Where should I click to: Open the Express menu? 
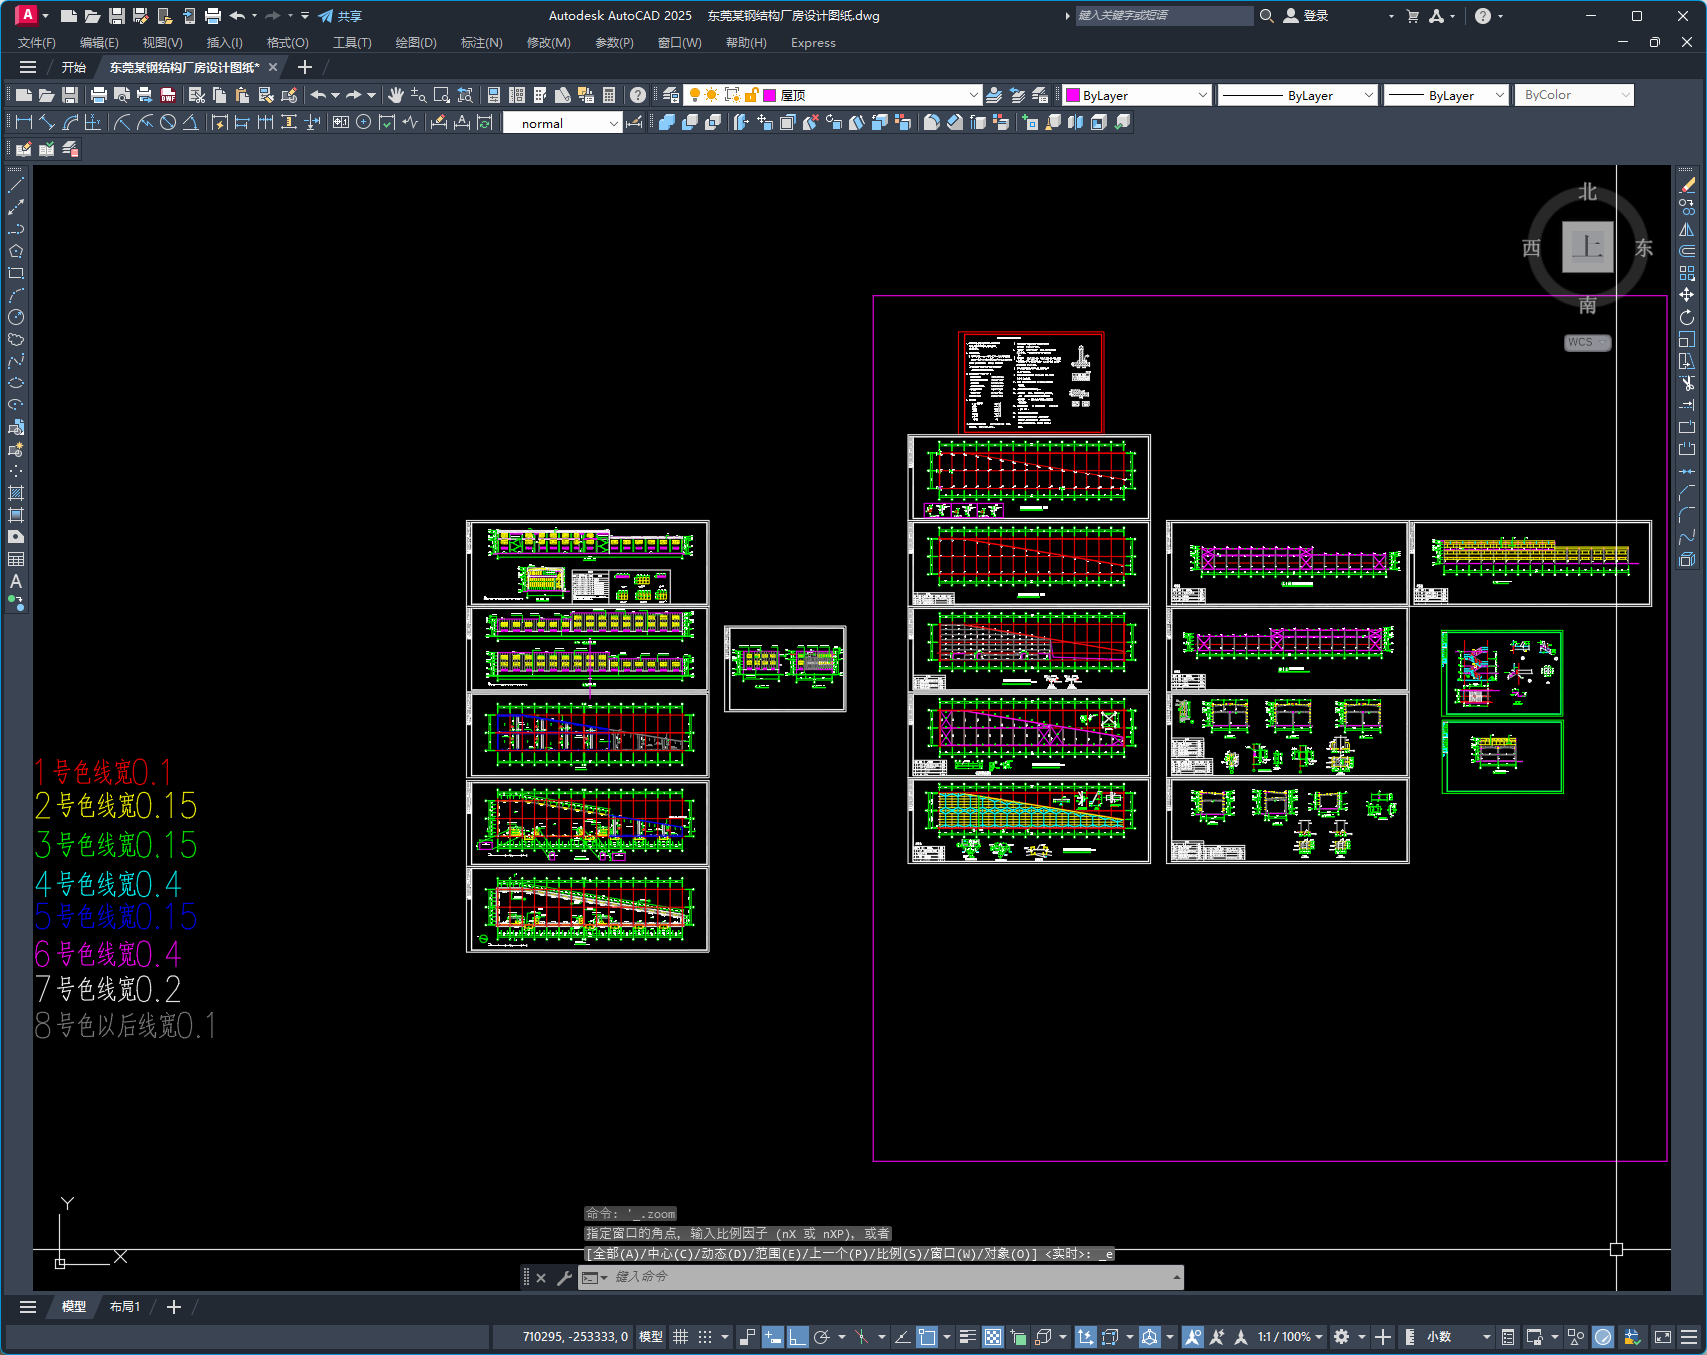(813, 43)
